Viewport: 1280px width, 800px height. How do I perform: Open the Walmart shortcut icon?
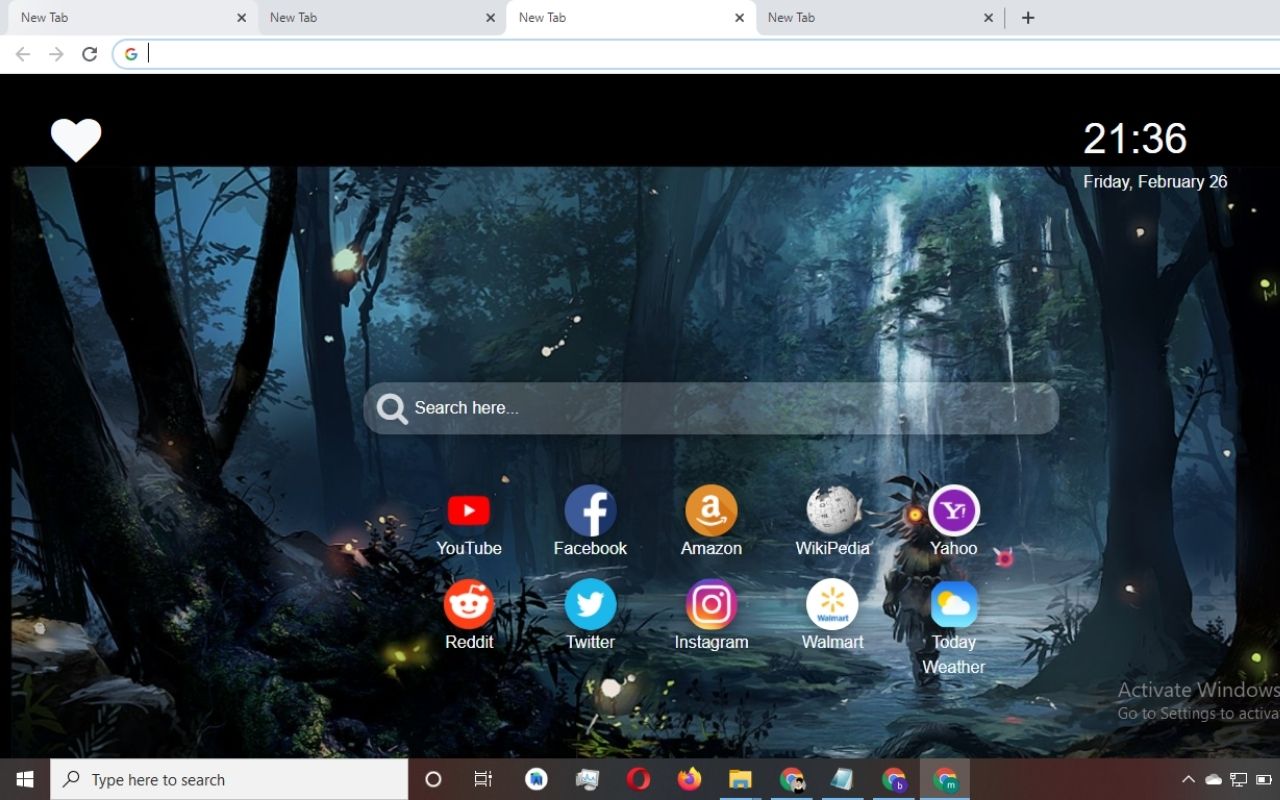click(x=832, y=604)
